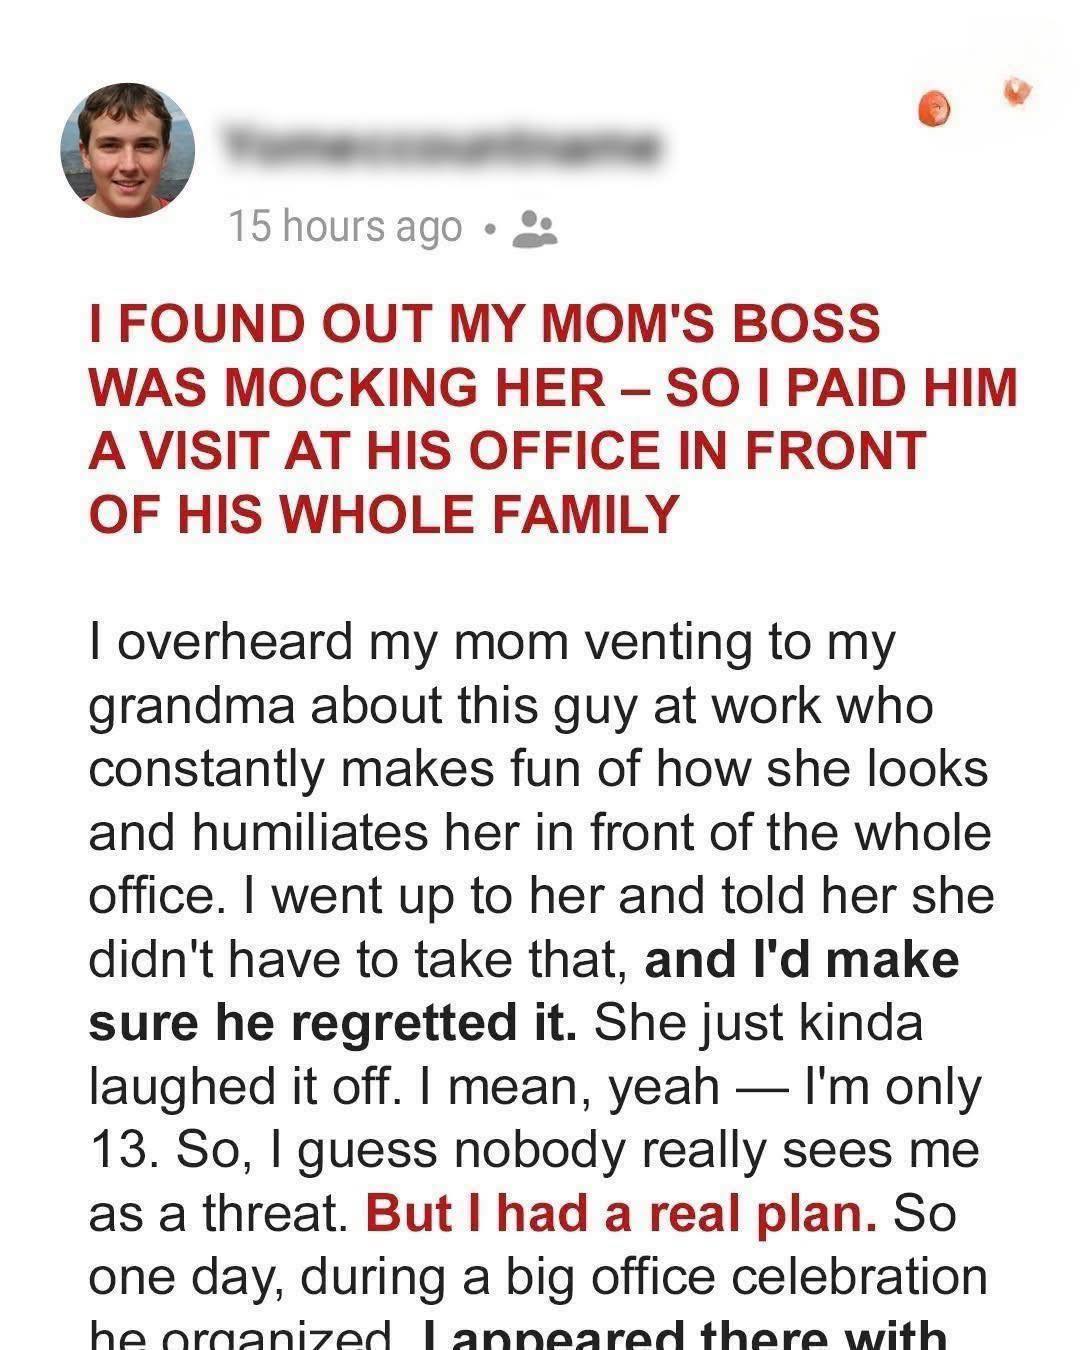Click headline line "A VISIT AT HIS OFFICE IN FRONT"

[506, 450]
